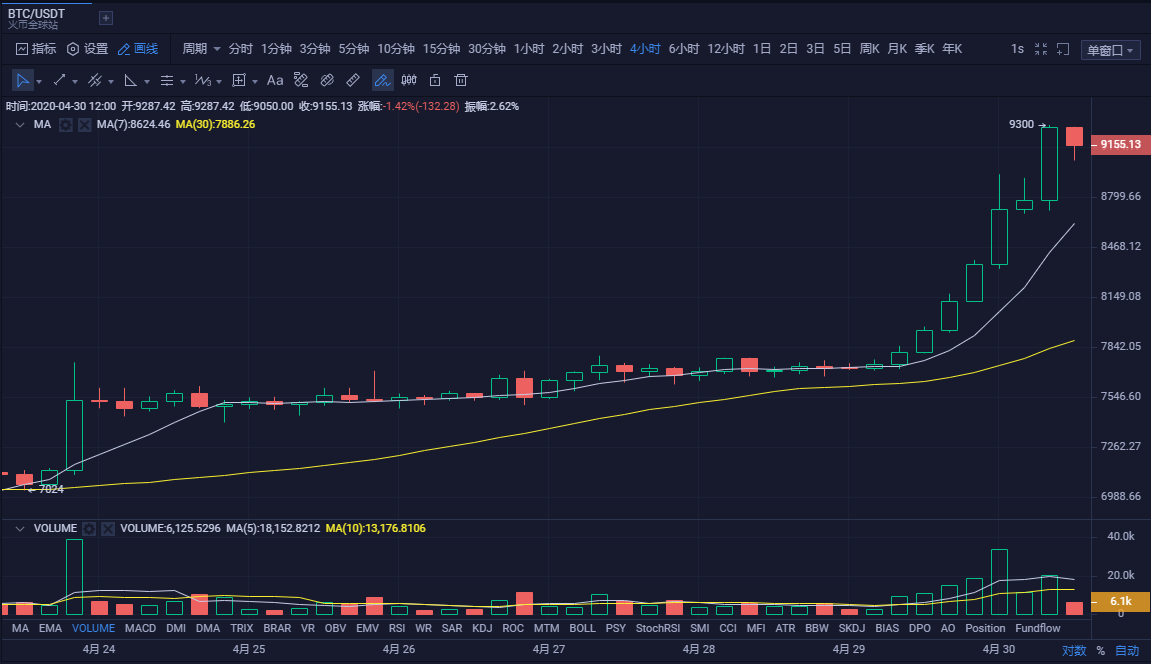The image size is (1151, 664).
Task: Click the 设置 settings button
Action: (x=87, y=48)
